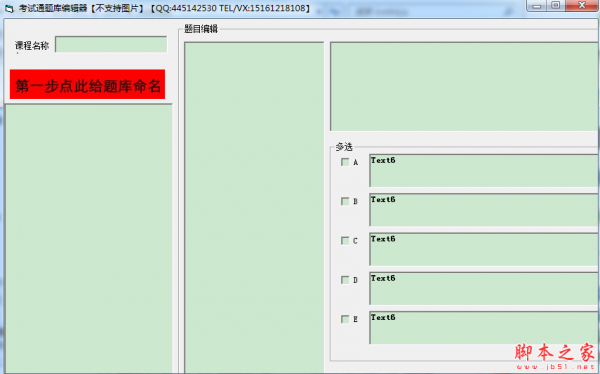This screenshot has width=600, height=374.
Task: Click the large question text area above 多选
Action: (x=465, y=87)
